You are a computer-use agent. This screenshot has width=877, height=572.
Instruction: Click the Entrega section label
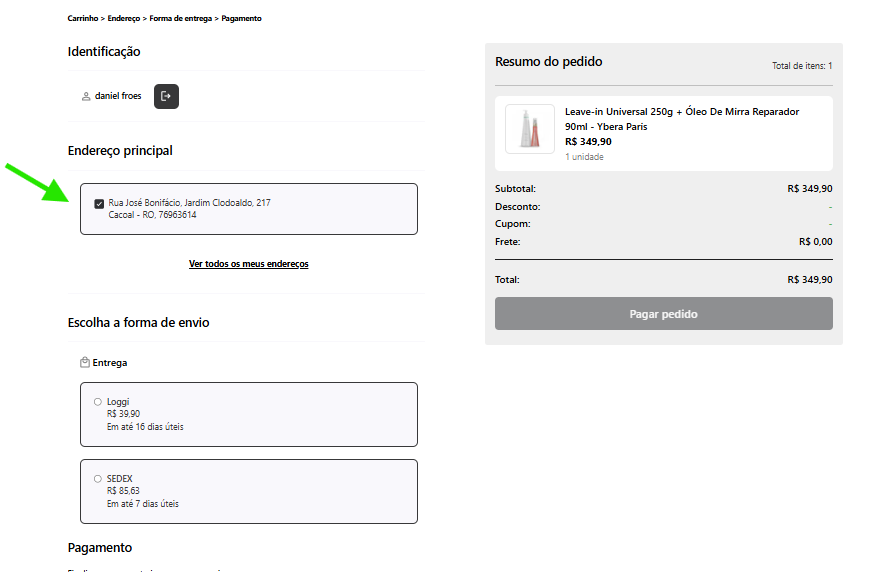(110, 363)
